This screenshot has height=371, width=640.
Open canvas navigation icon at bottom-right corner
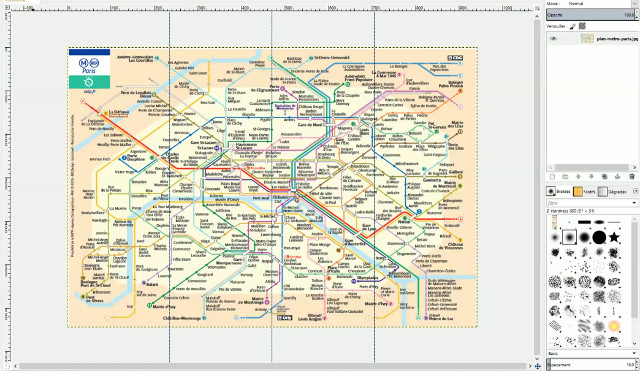(x=538, y=366)
